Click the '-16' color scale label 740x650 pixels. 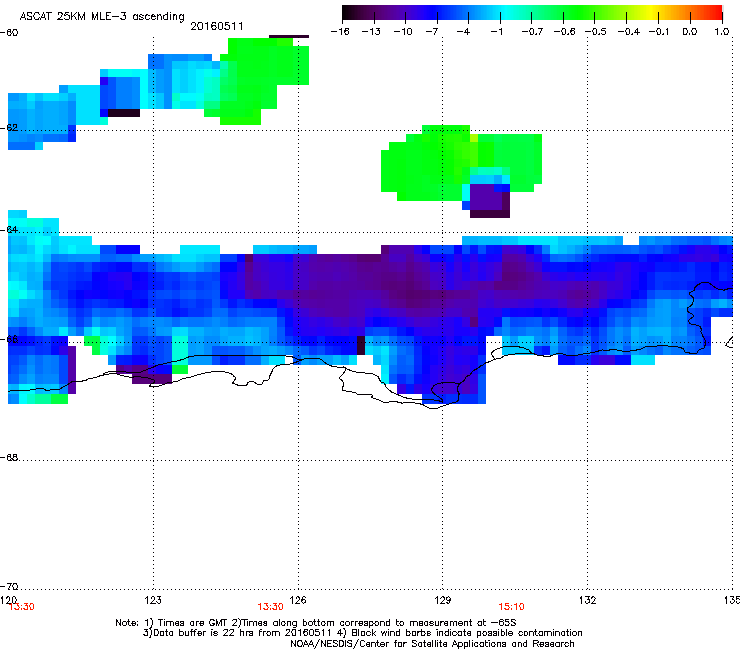coord(340,32)
